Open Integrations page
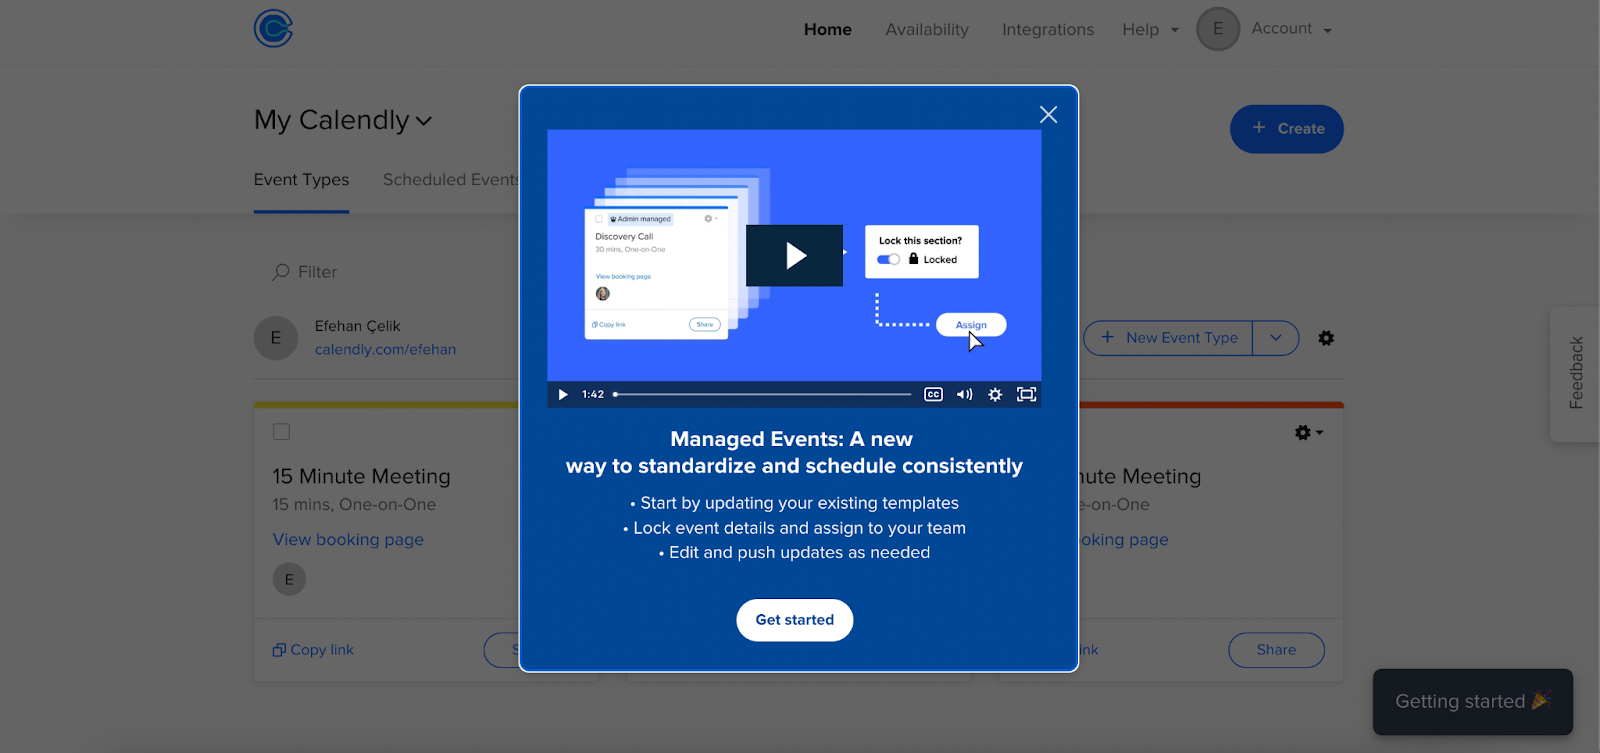Image resolution: width=1600 pixels, height=753 pixels. point(1048,29)
